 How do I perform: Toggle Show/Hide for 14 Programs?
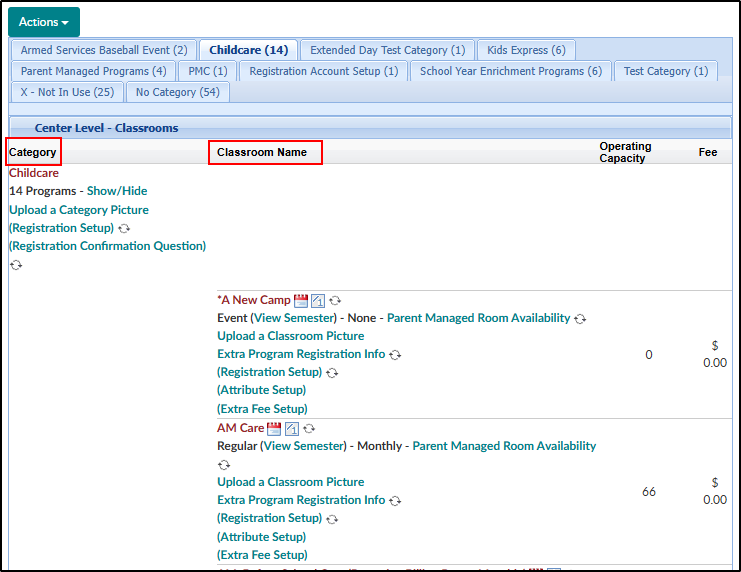(117, 191)
